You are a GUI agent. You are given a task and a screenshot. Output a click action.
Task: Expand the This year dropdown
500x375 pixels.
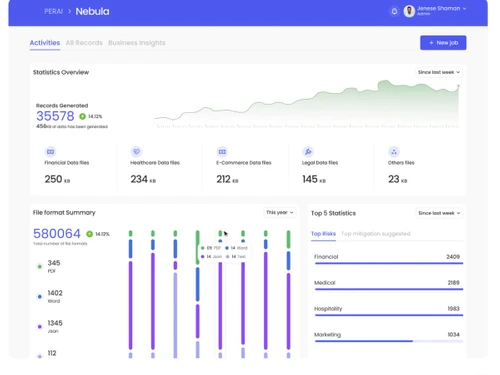280,212
